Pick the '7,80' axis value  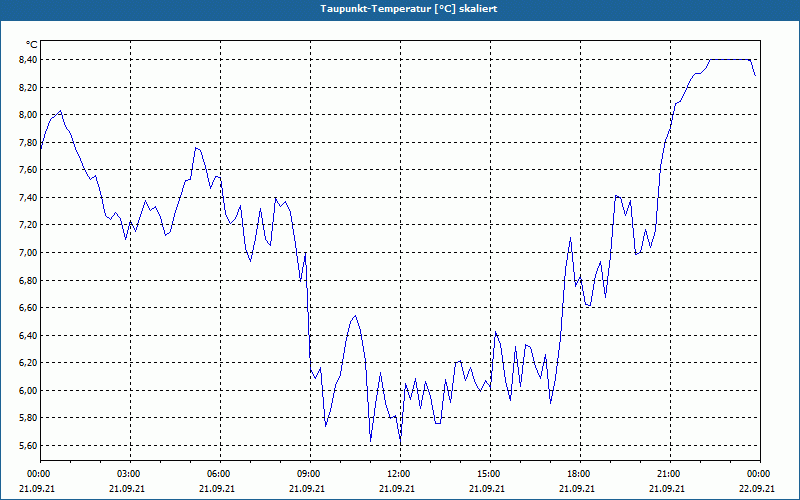[x=29, y=142]
